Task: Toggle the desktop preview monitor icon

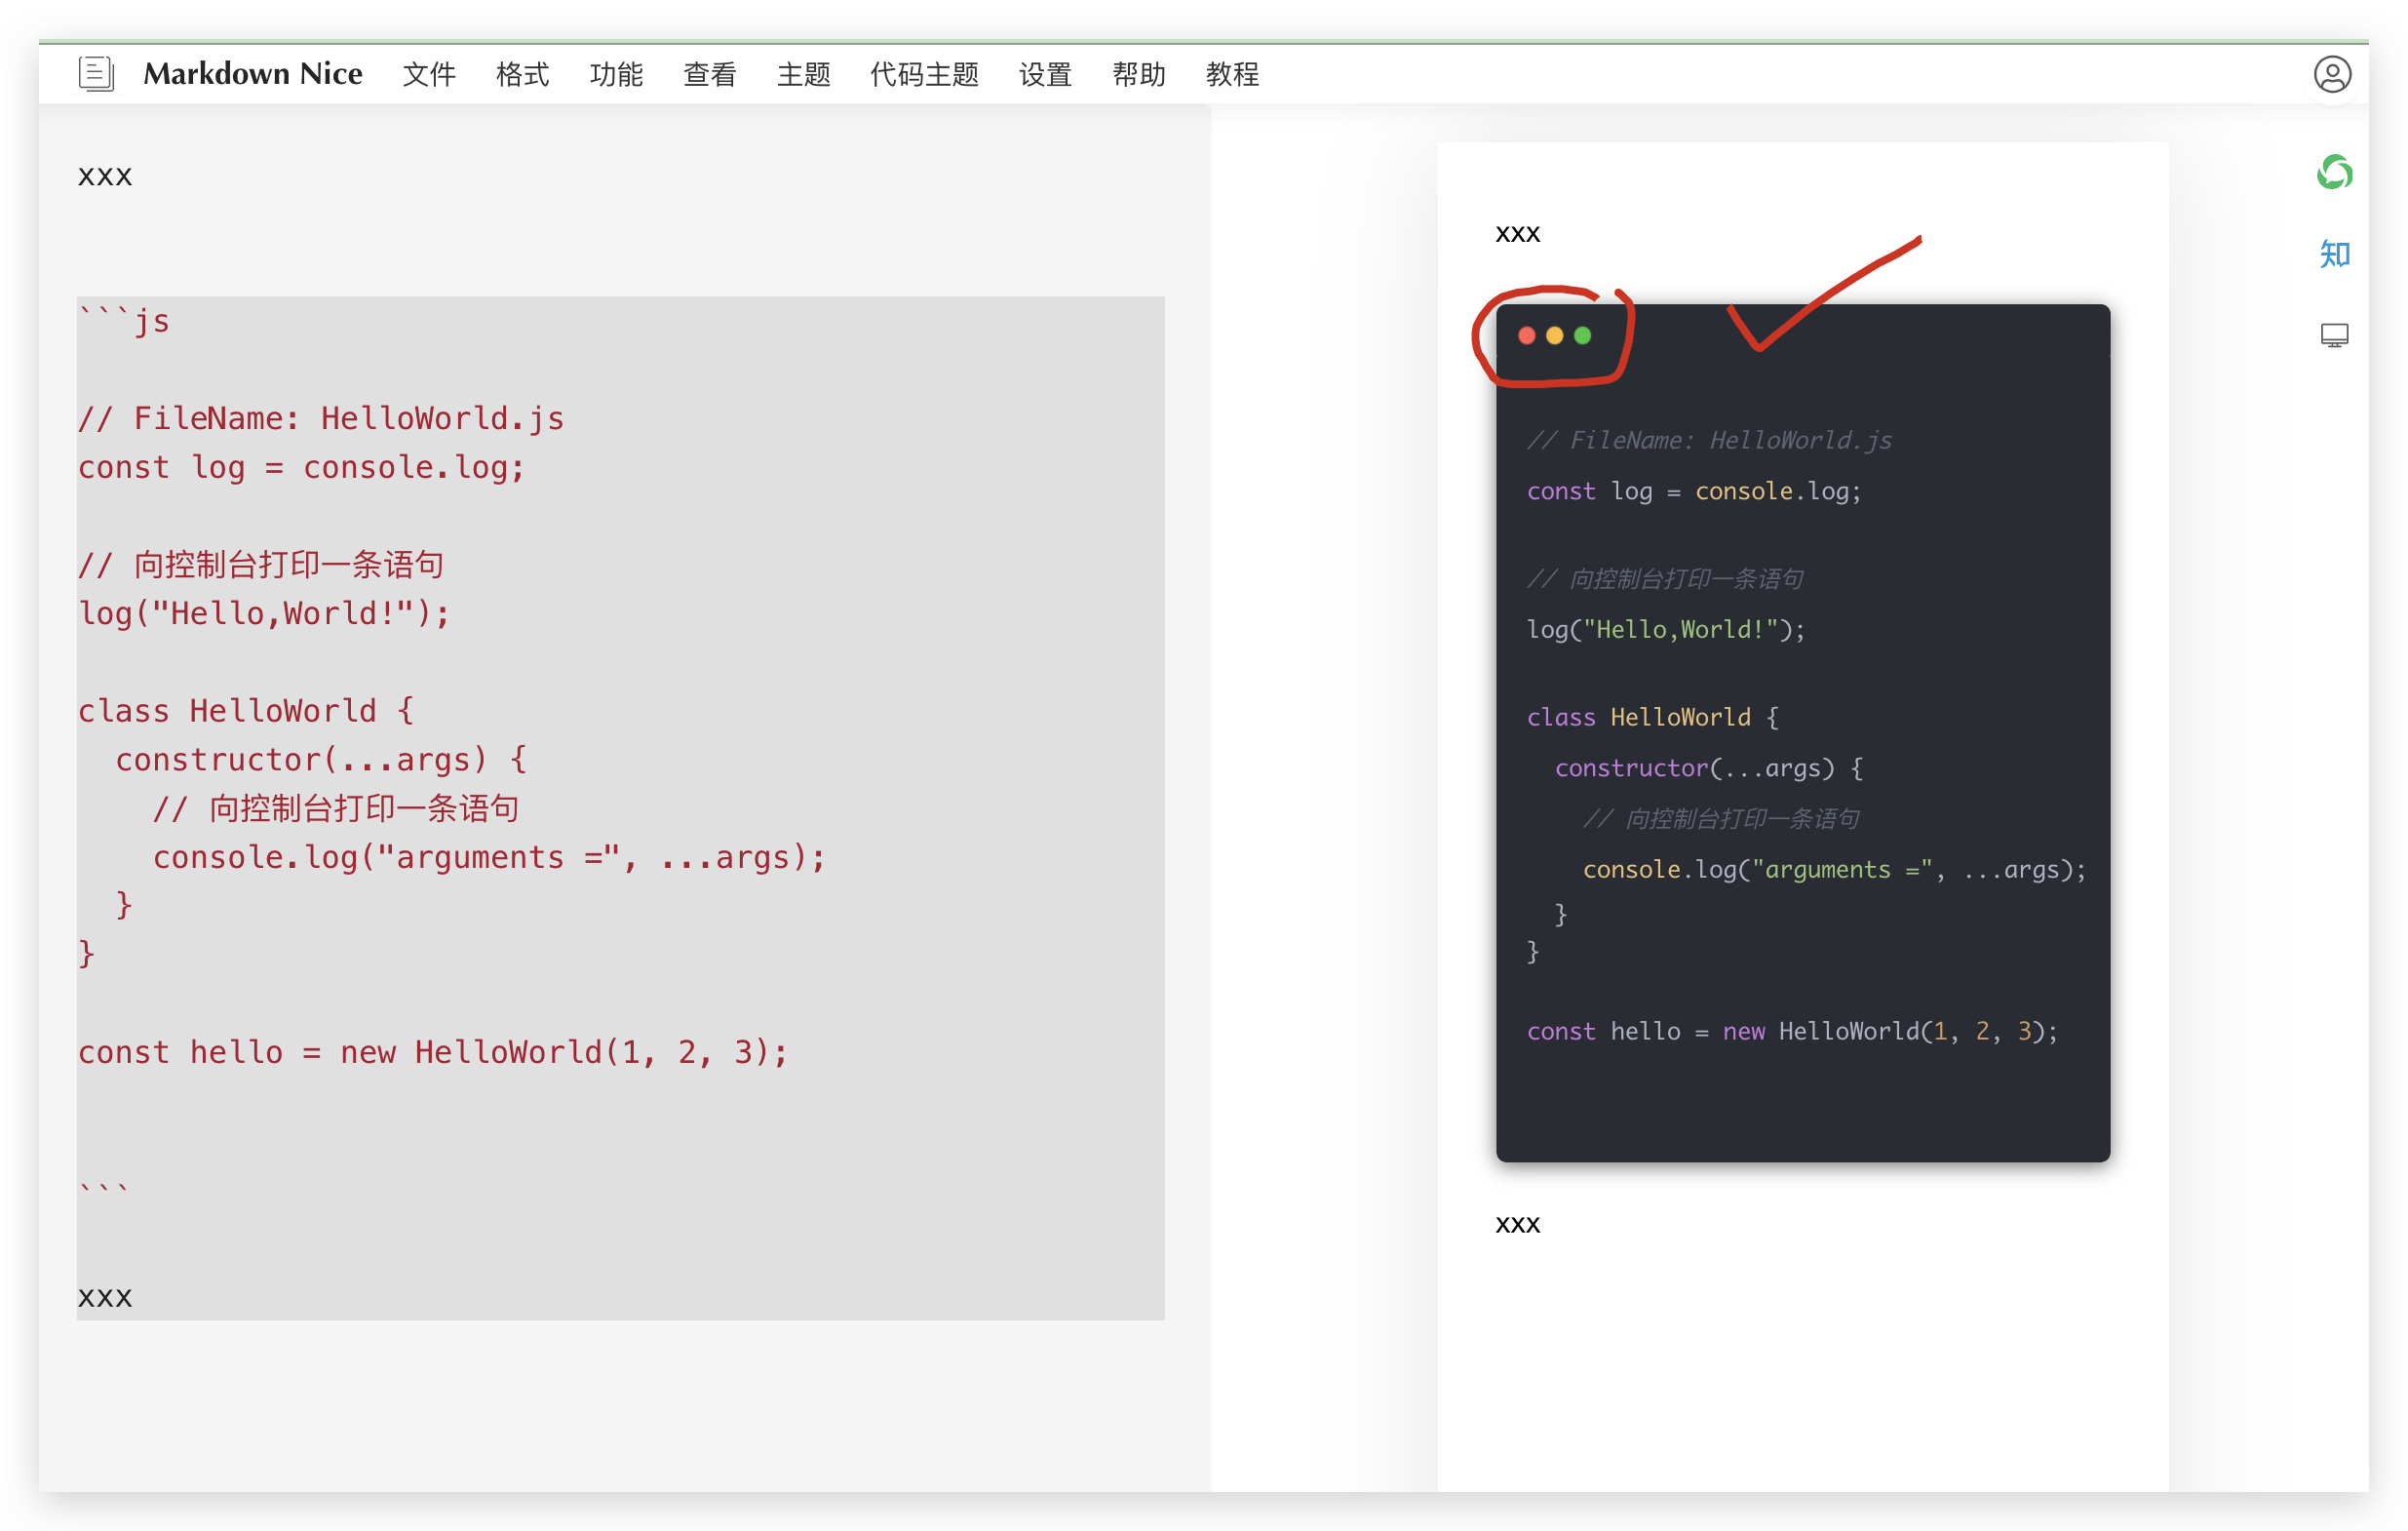Action: (x=2334, y=335)
